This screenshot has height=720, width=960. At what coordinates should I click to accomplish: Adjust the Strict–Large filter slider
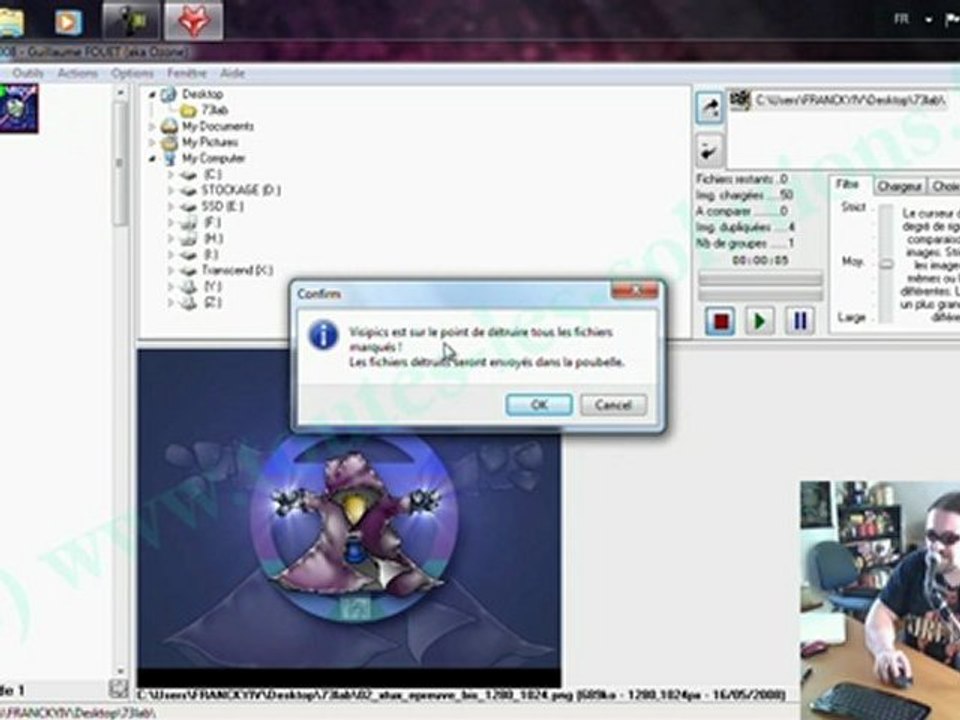coord(885,264)
